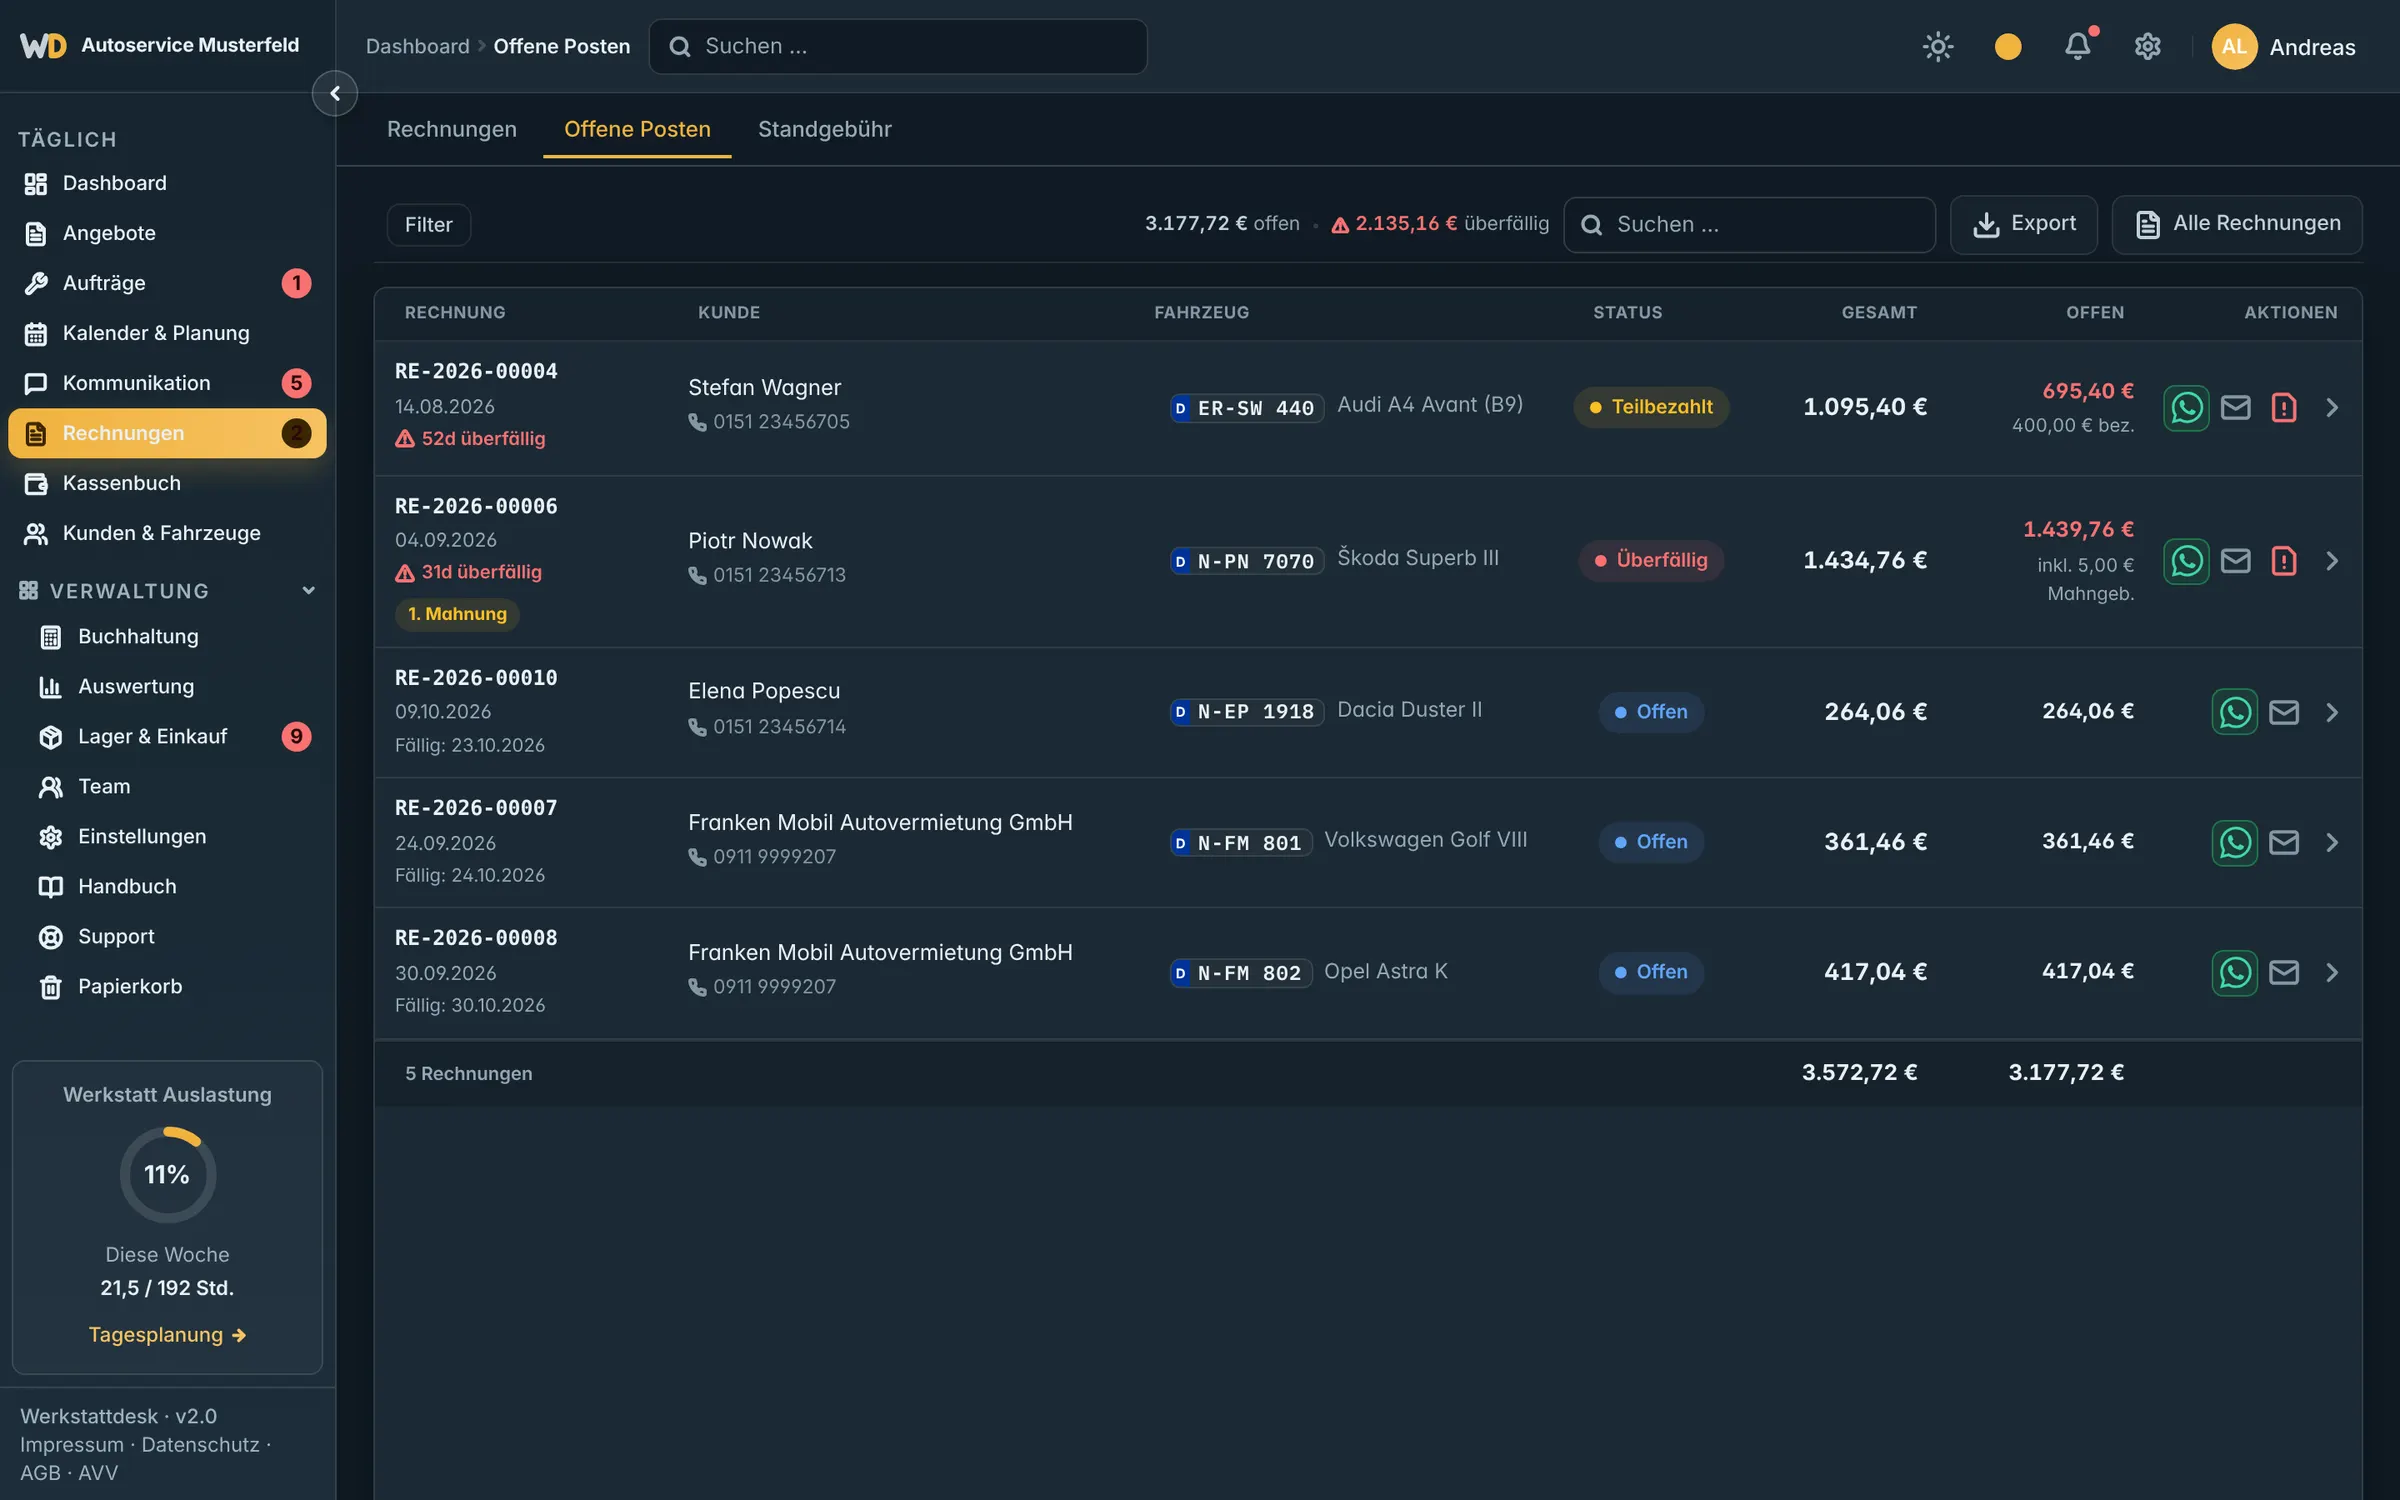Open the Filter dropdown
This screenshot has width=2400, height=1500.
[428, 224]
